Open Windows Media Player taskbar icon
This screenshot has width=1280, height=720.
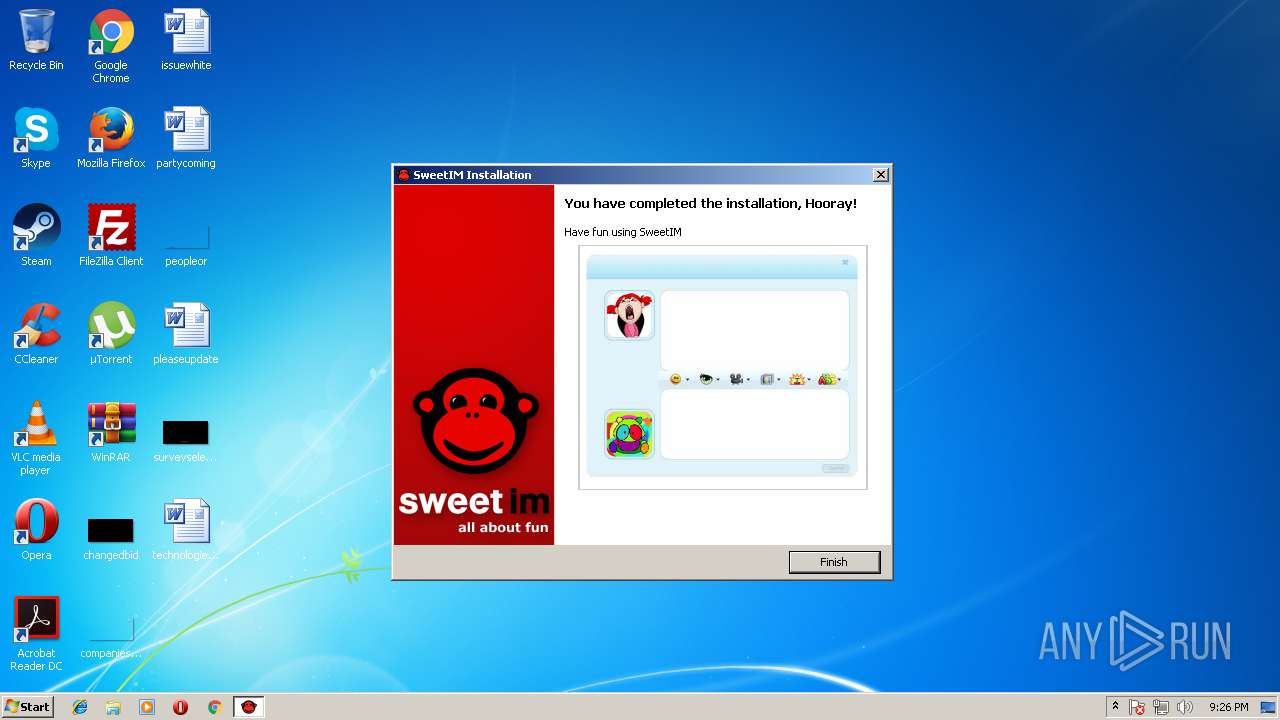147,707
